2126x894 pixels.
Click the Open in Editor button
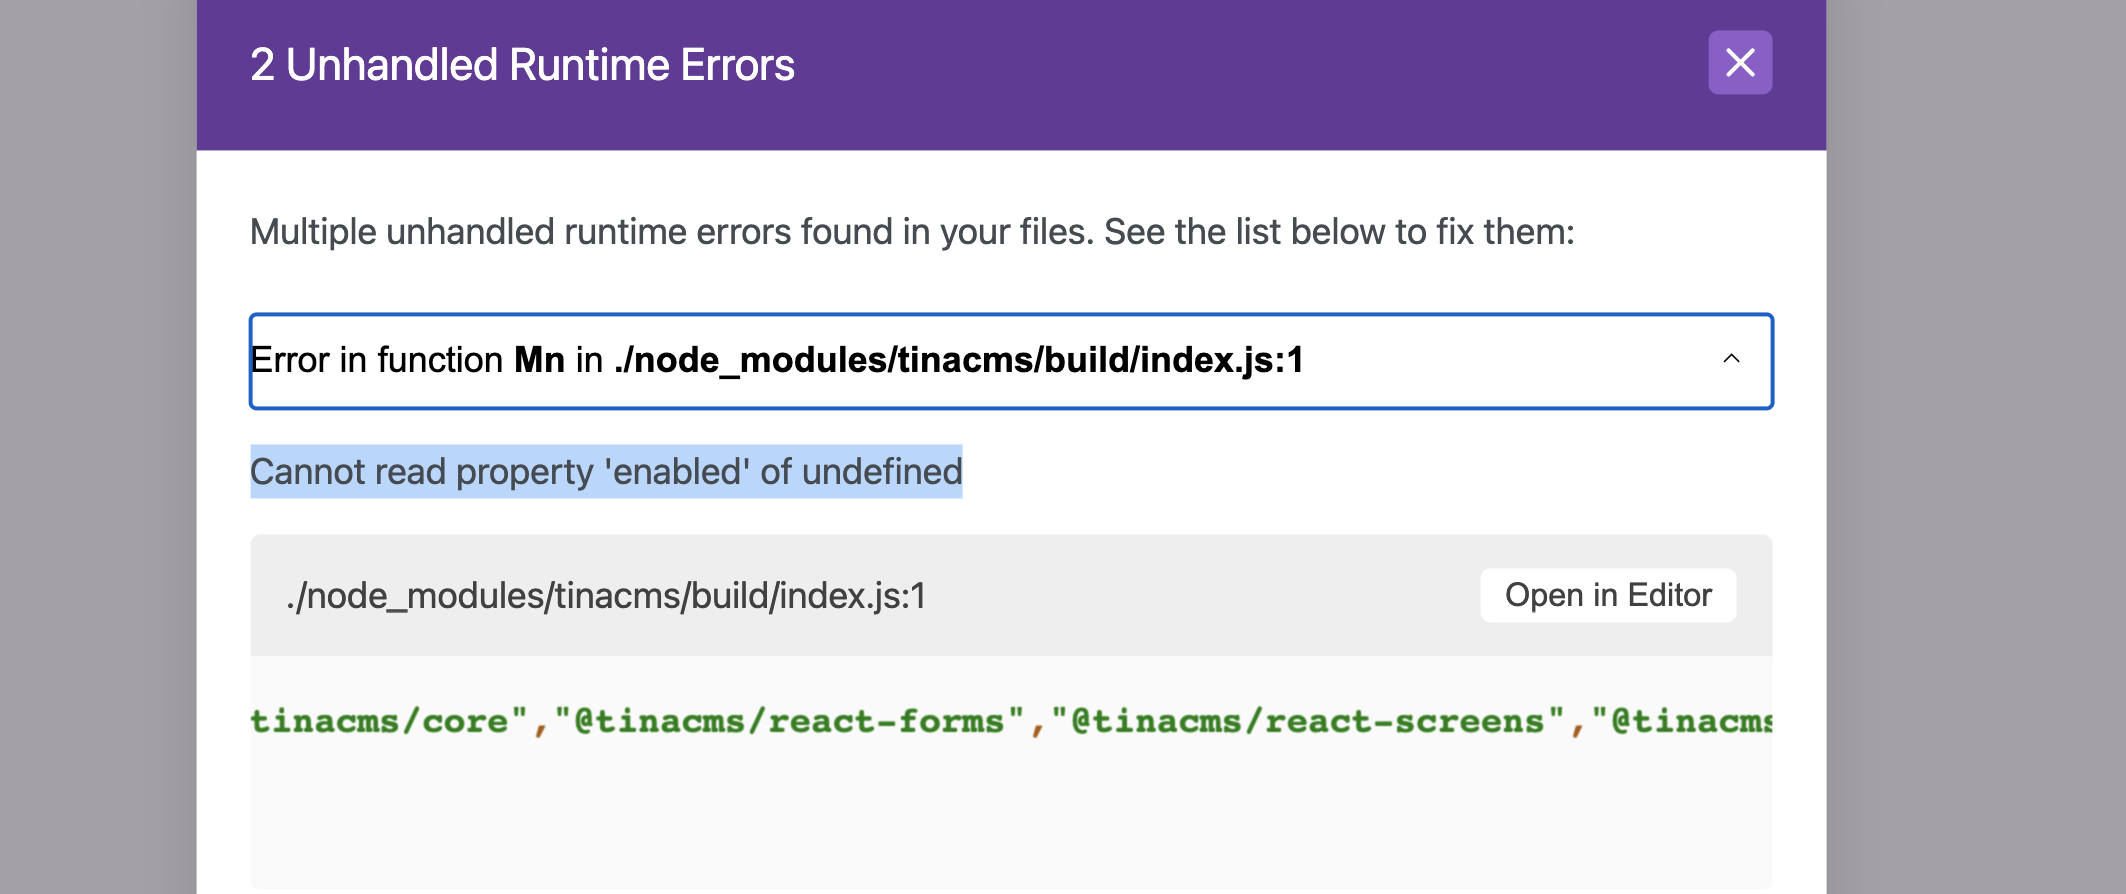(1607, 594)
